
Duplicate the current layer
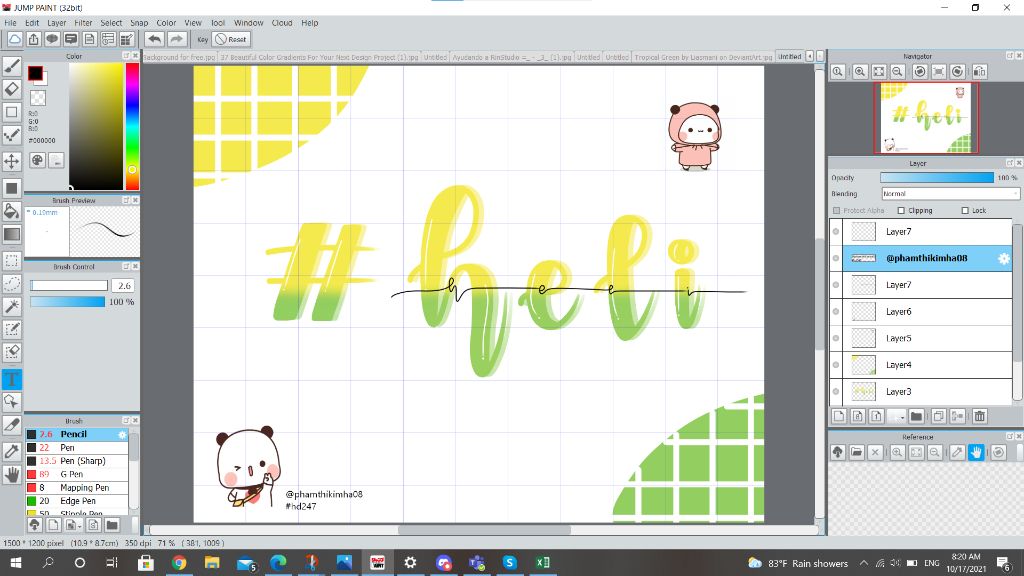pyautogui.click(x=938, y=416)
